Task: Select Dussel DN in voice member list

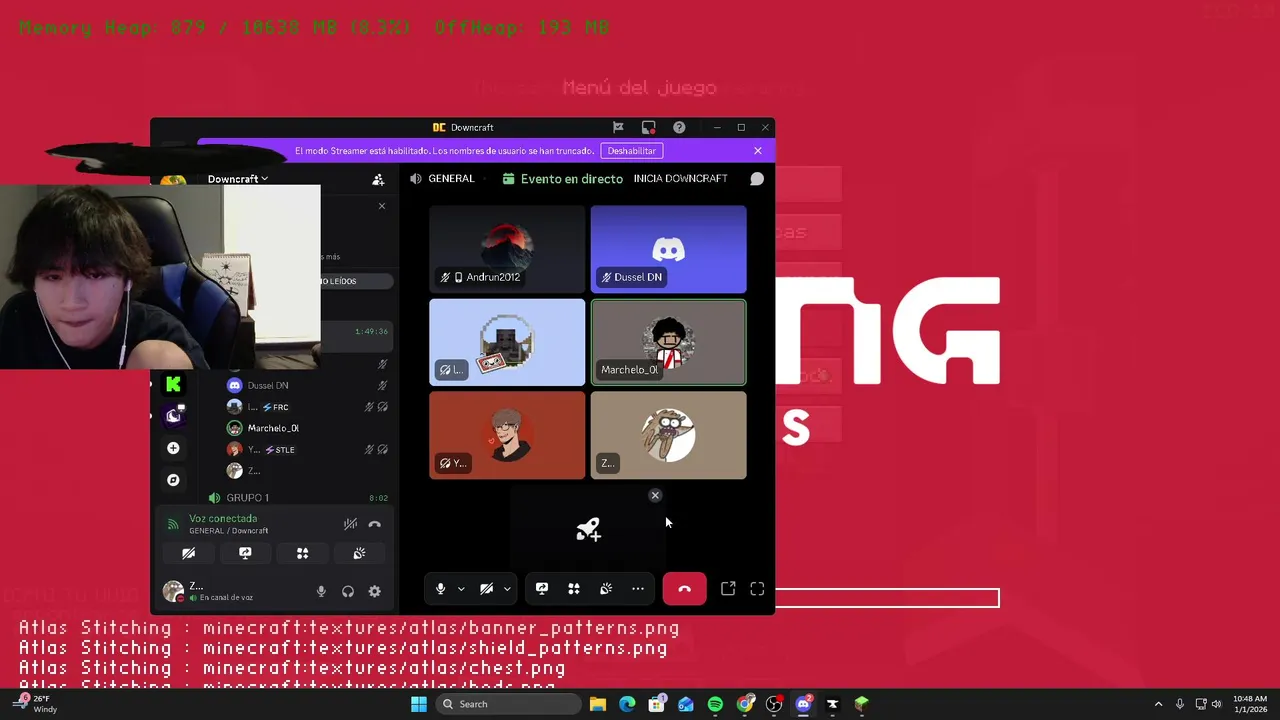Action: (x=308, y=385)
